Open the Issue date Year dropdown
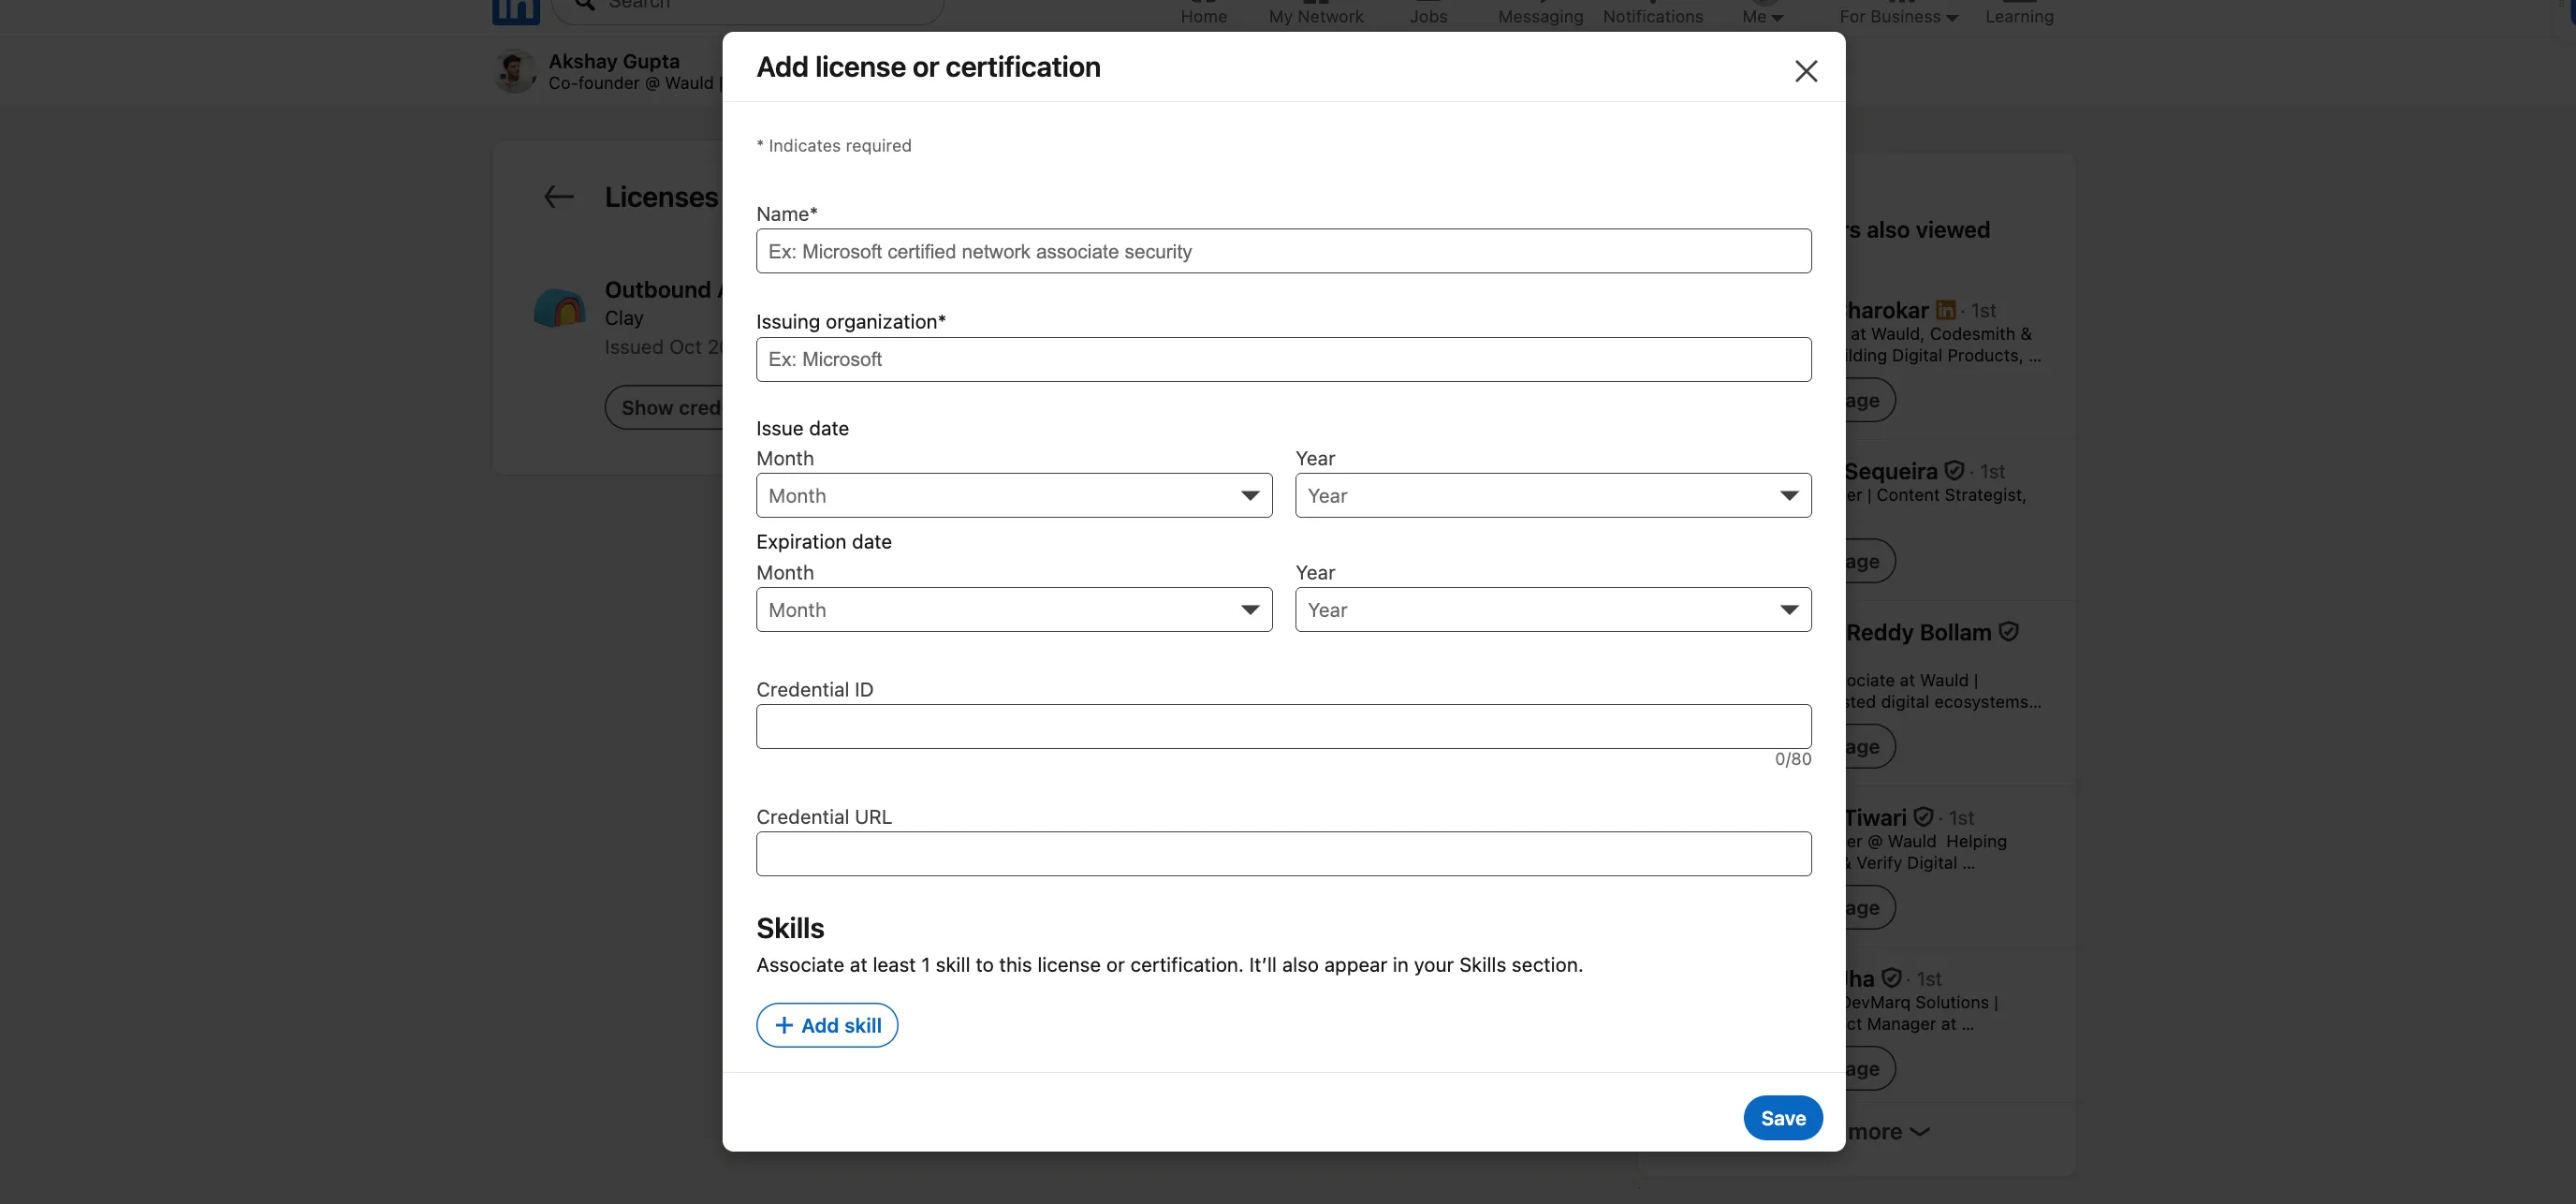This screenshot has width=2576, height=1204. [1552, 495]
